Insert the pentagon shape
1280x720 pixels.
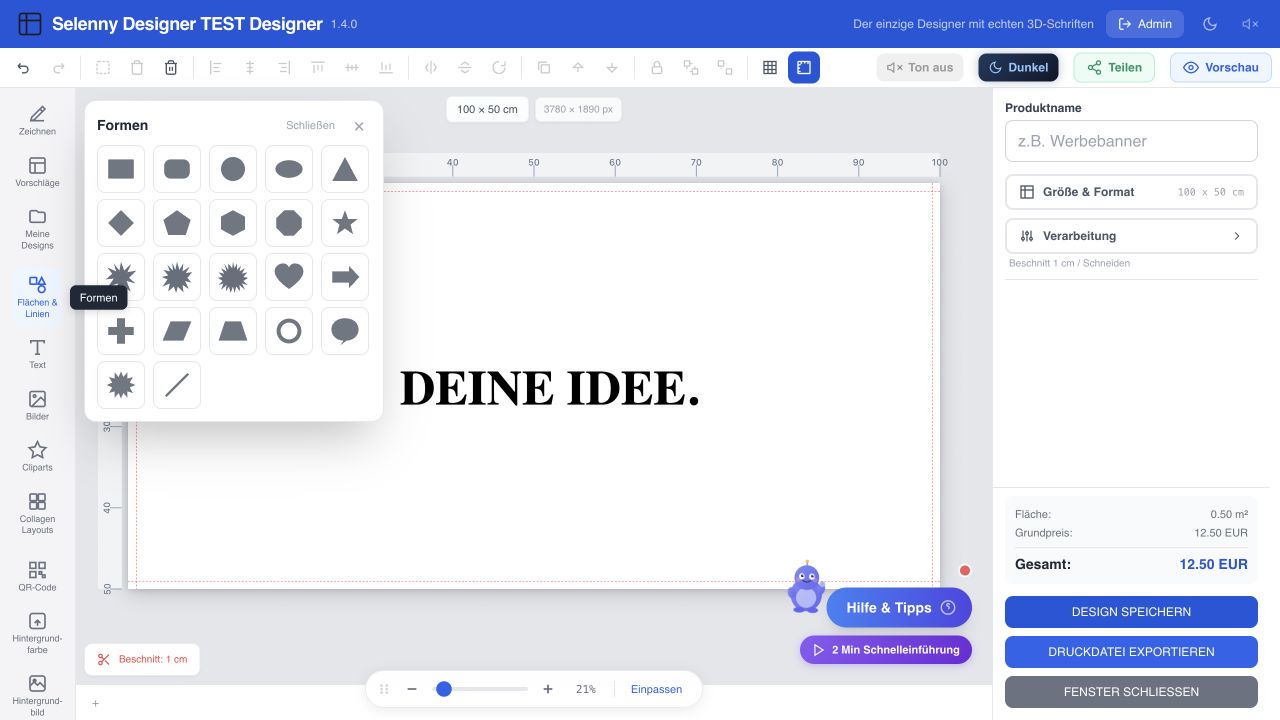click(177, 223)
